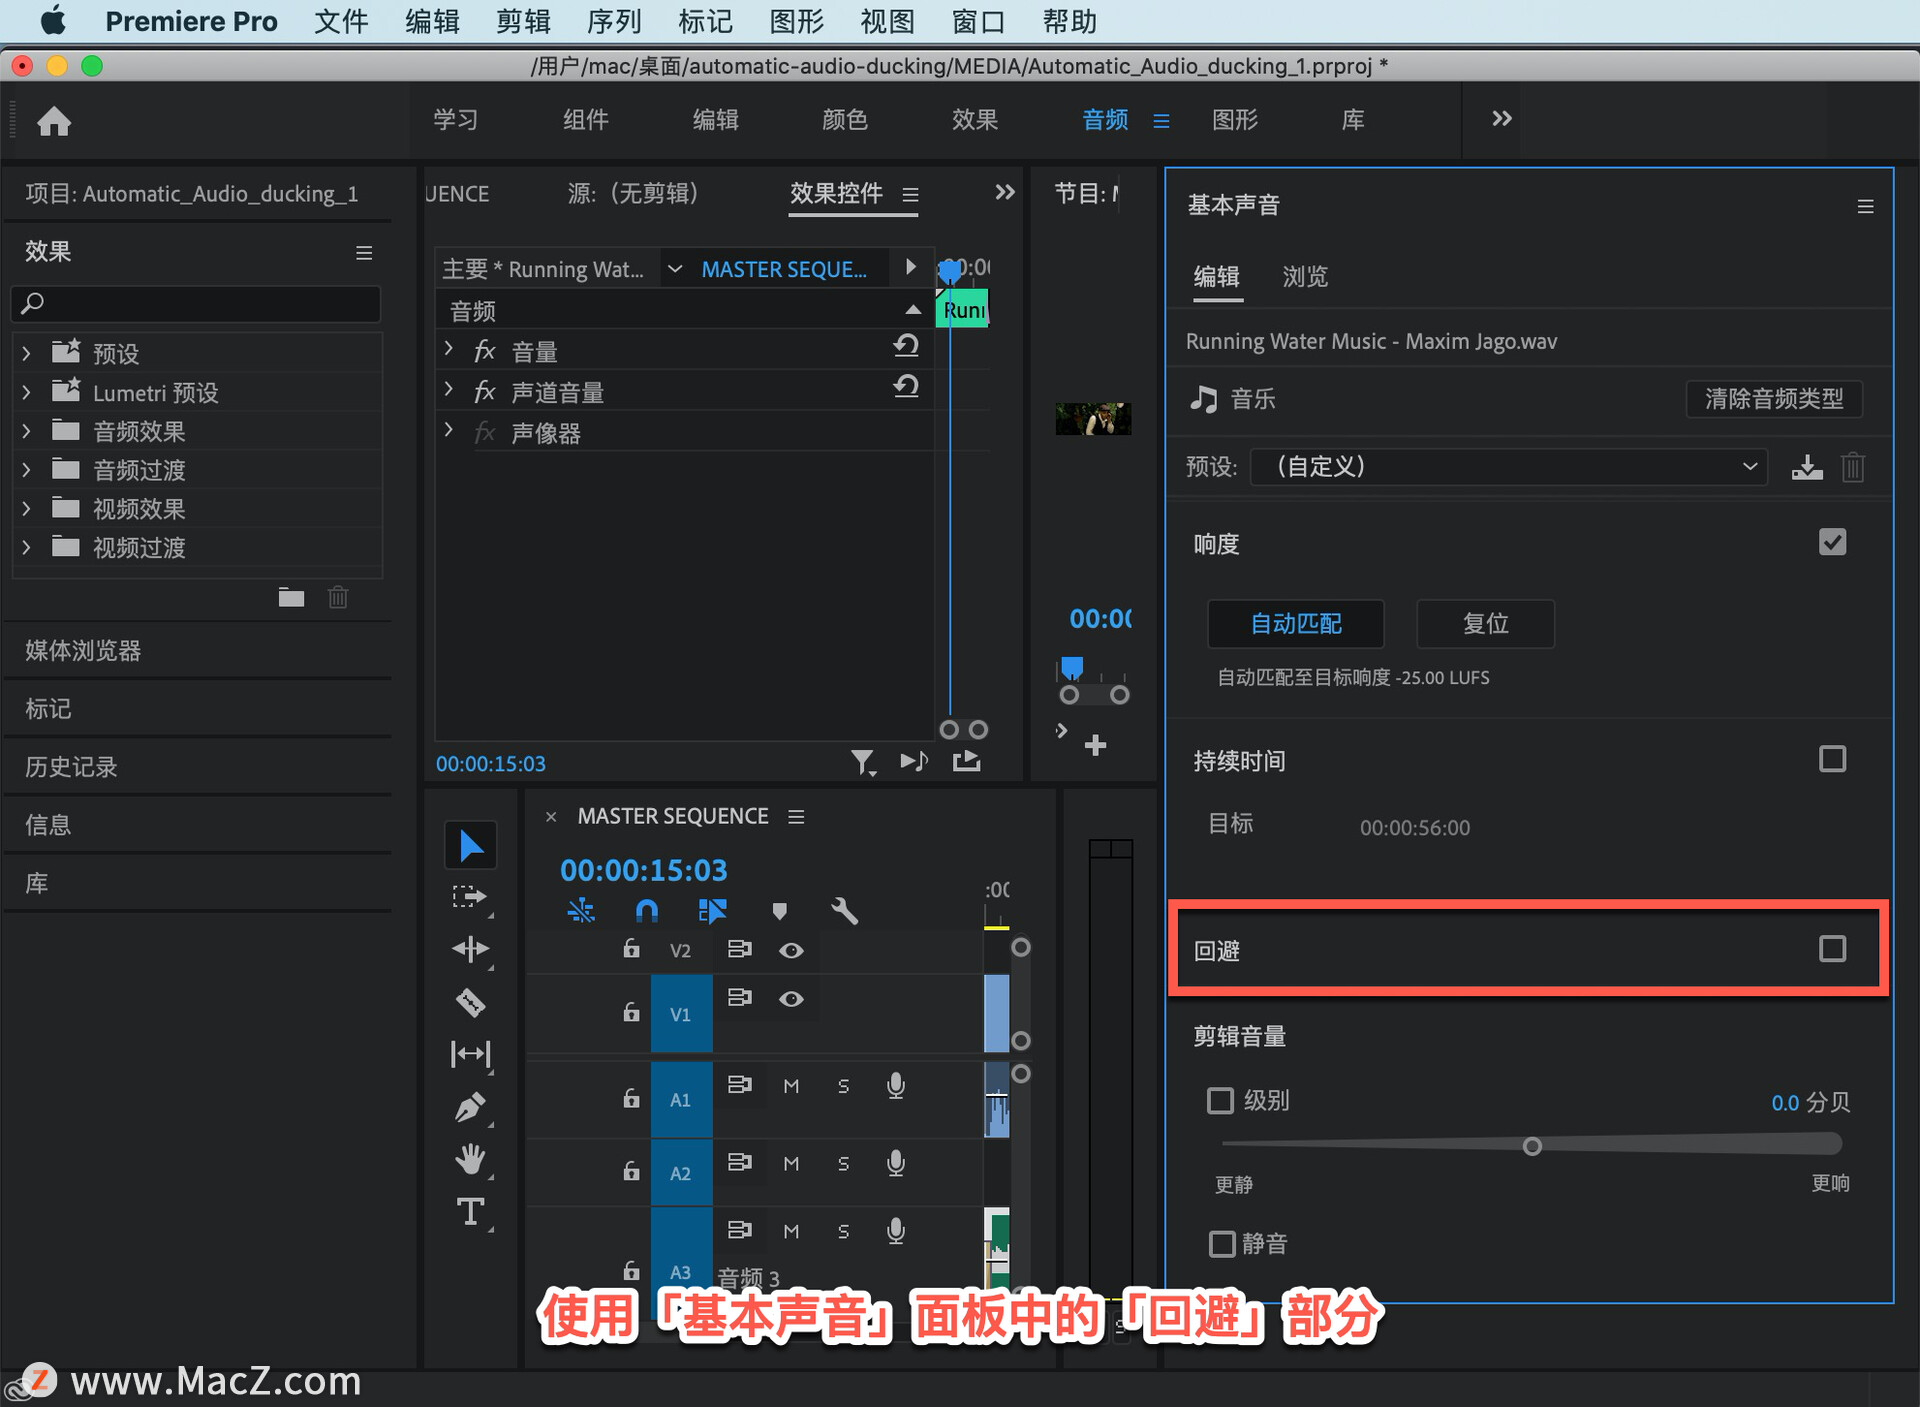The height and width of the screenshot is (1407, 1920).
Task: Select the Razor tool
Action: pyautogui.click(x=470, y=1002)
